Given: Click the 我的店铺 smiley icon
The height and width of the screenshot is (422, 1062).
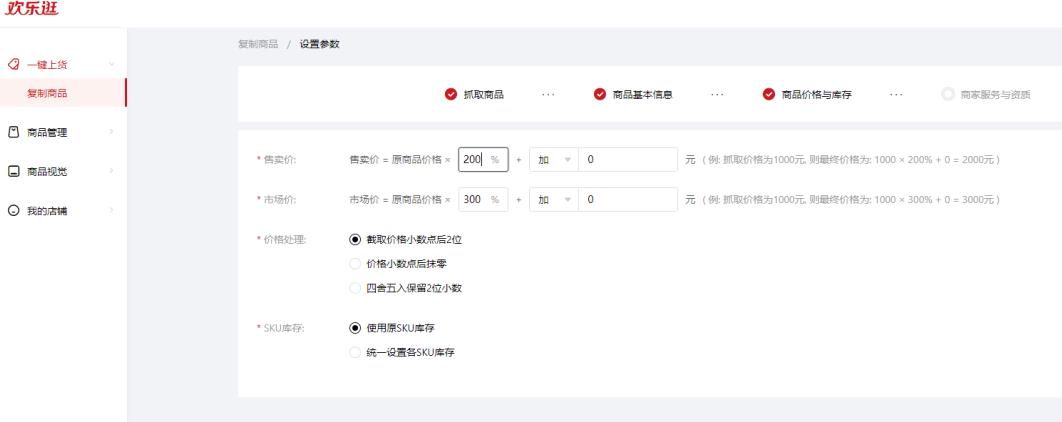Looking at the screenshot, I should point(14,211).
